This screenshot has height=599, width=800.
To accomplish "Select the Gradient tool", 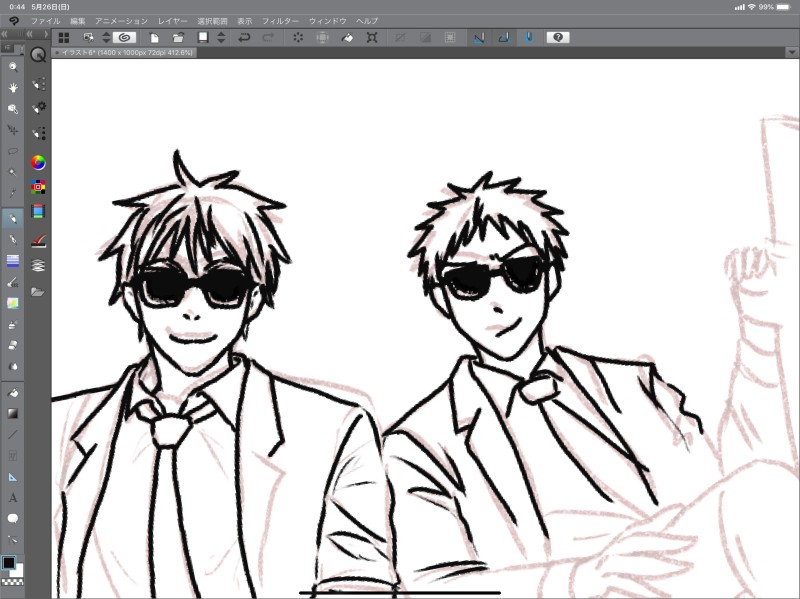I will [x=13, y=413].
